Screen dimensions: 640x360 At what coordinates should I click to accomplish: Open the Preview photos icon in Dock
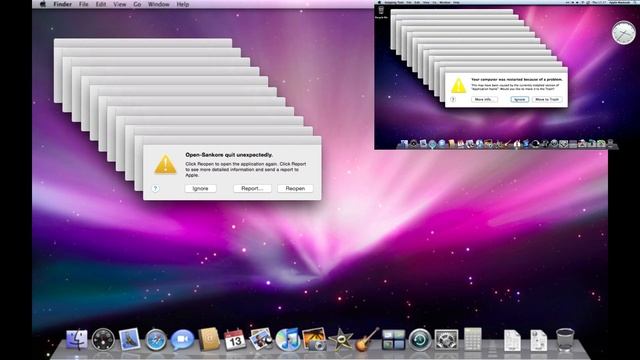click(x=261, y=339)
